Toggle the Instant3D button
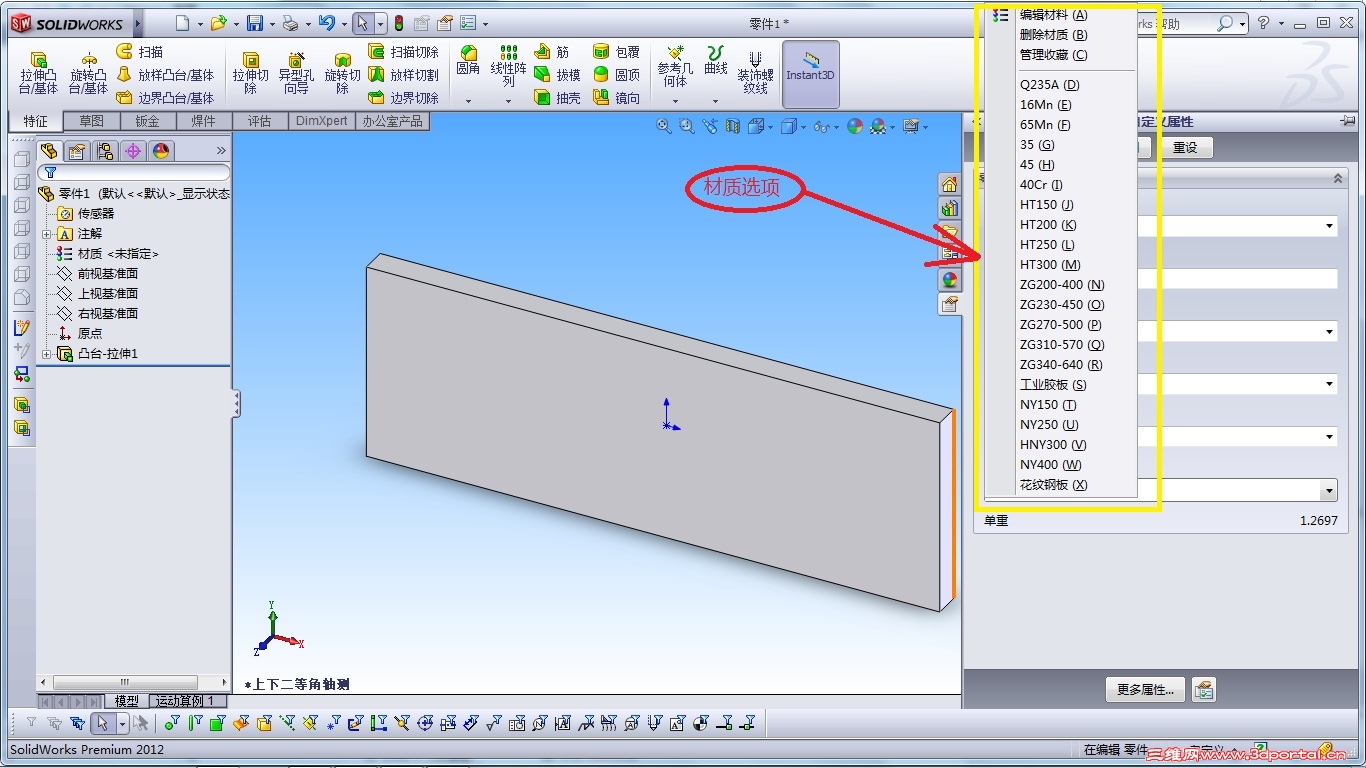 tap(810, 74)
